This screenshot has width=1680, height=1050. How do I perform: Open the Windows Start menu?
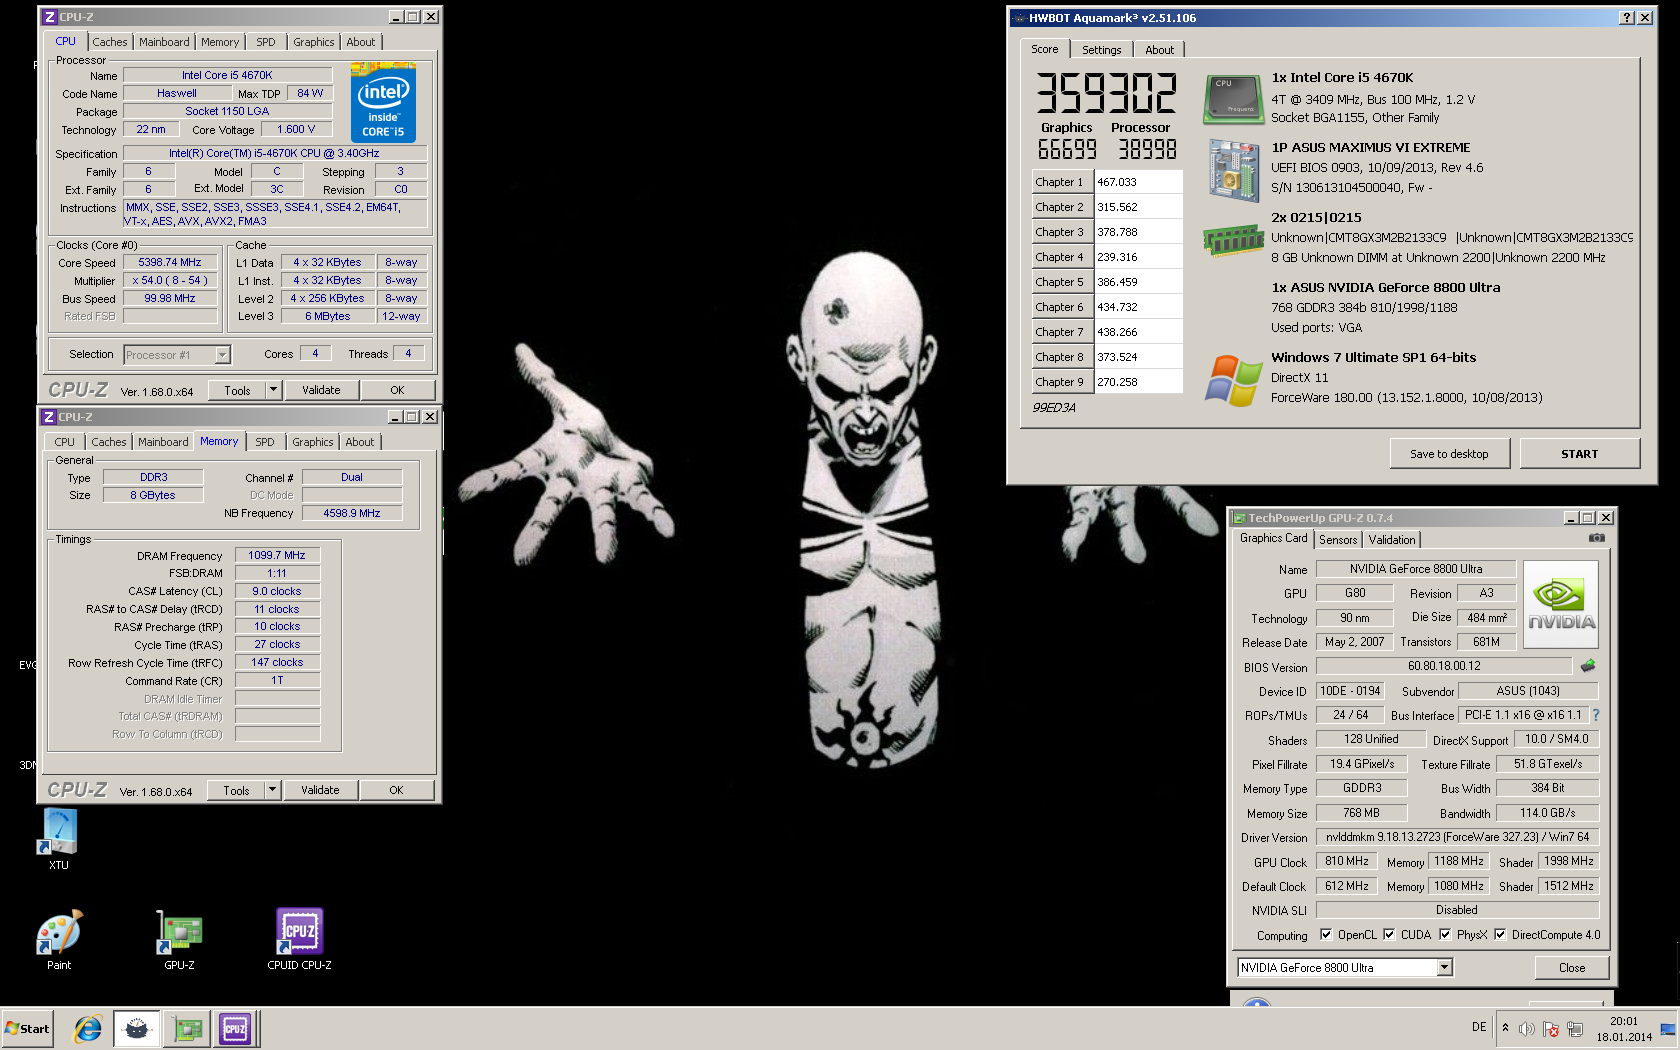tap(27, 1028)
